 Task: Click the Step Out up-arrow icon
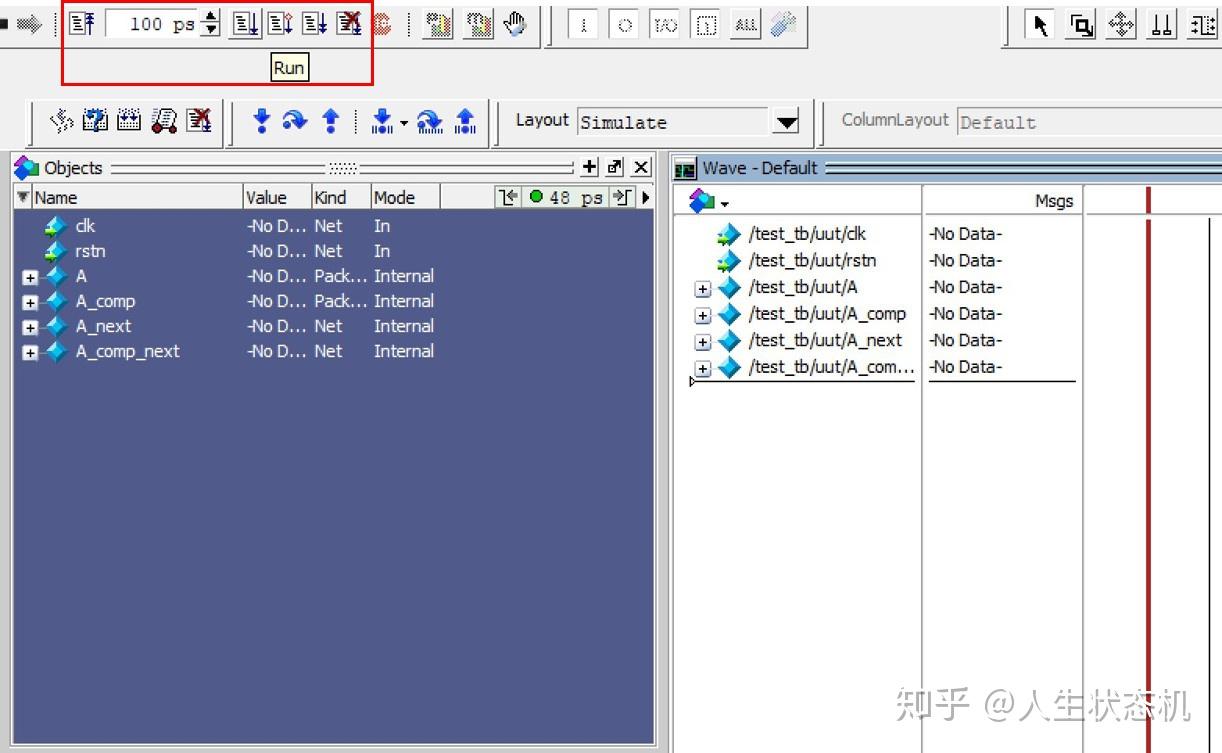330,121
